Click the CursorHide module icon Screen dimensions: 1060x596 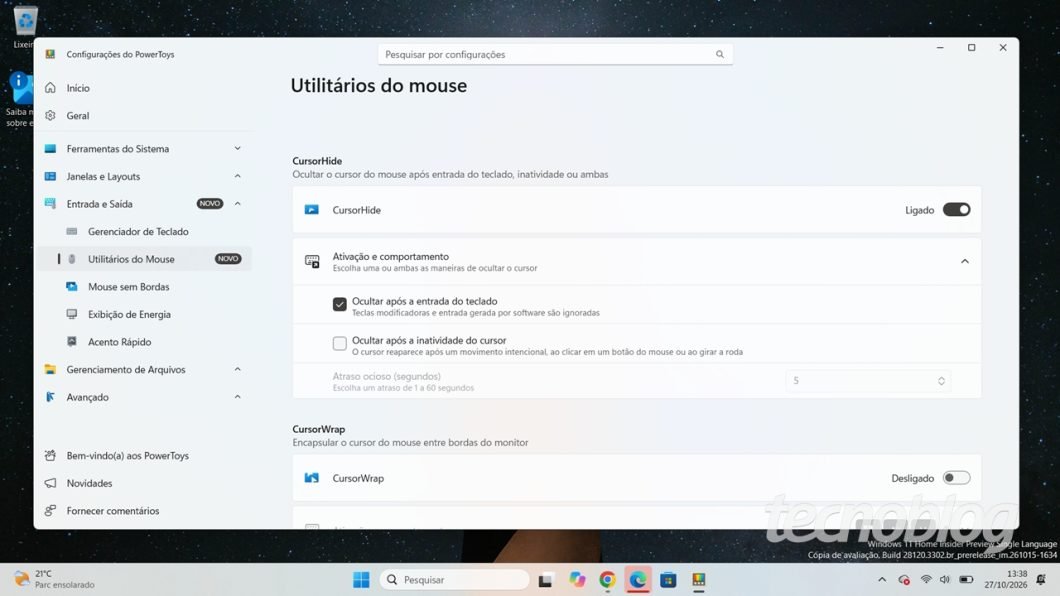312,210
